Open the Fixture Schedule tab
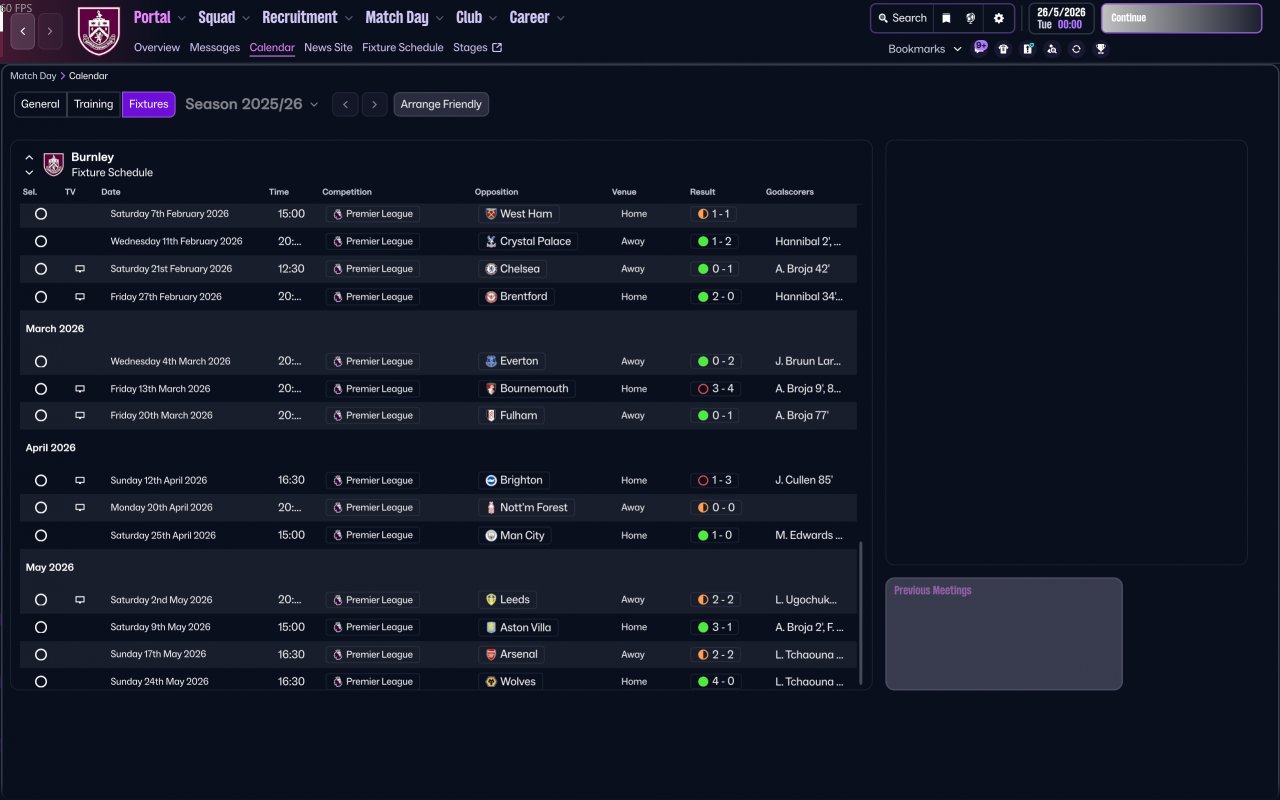1280x800 pixels. pyautogui.click(x=403, y=47)
